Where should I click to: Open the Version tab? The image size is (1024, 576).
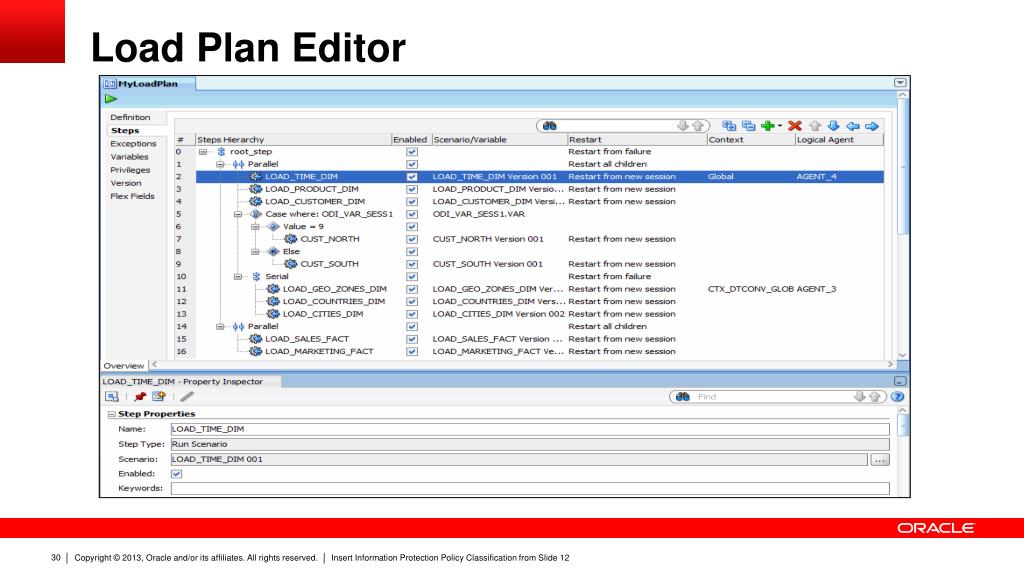tap(125, 183)
